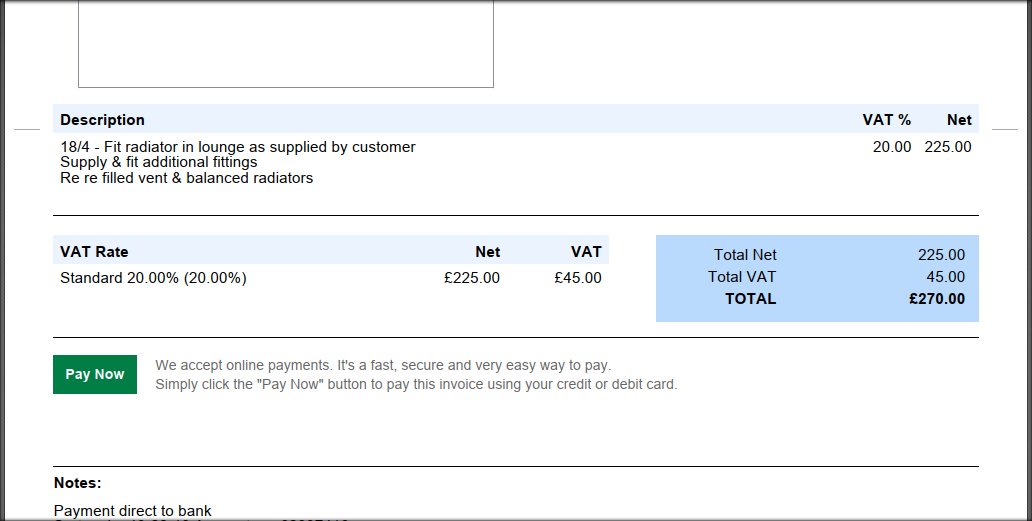Click the £270.00 total amount
This screenshot has height=521, width=1032.
pyautogui.click(x=937, y=298)
